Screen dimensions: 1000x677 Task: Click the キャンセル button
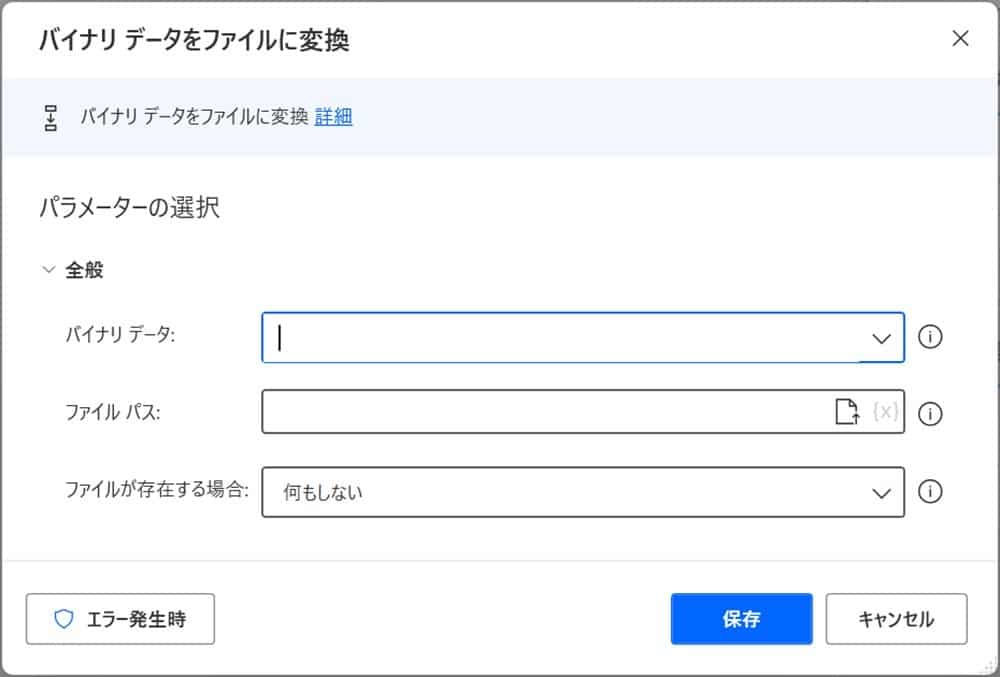[896, 619]
